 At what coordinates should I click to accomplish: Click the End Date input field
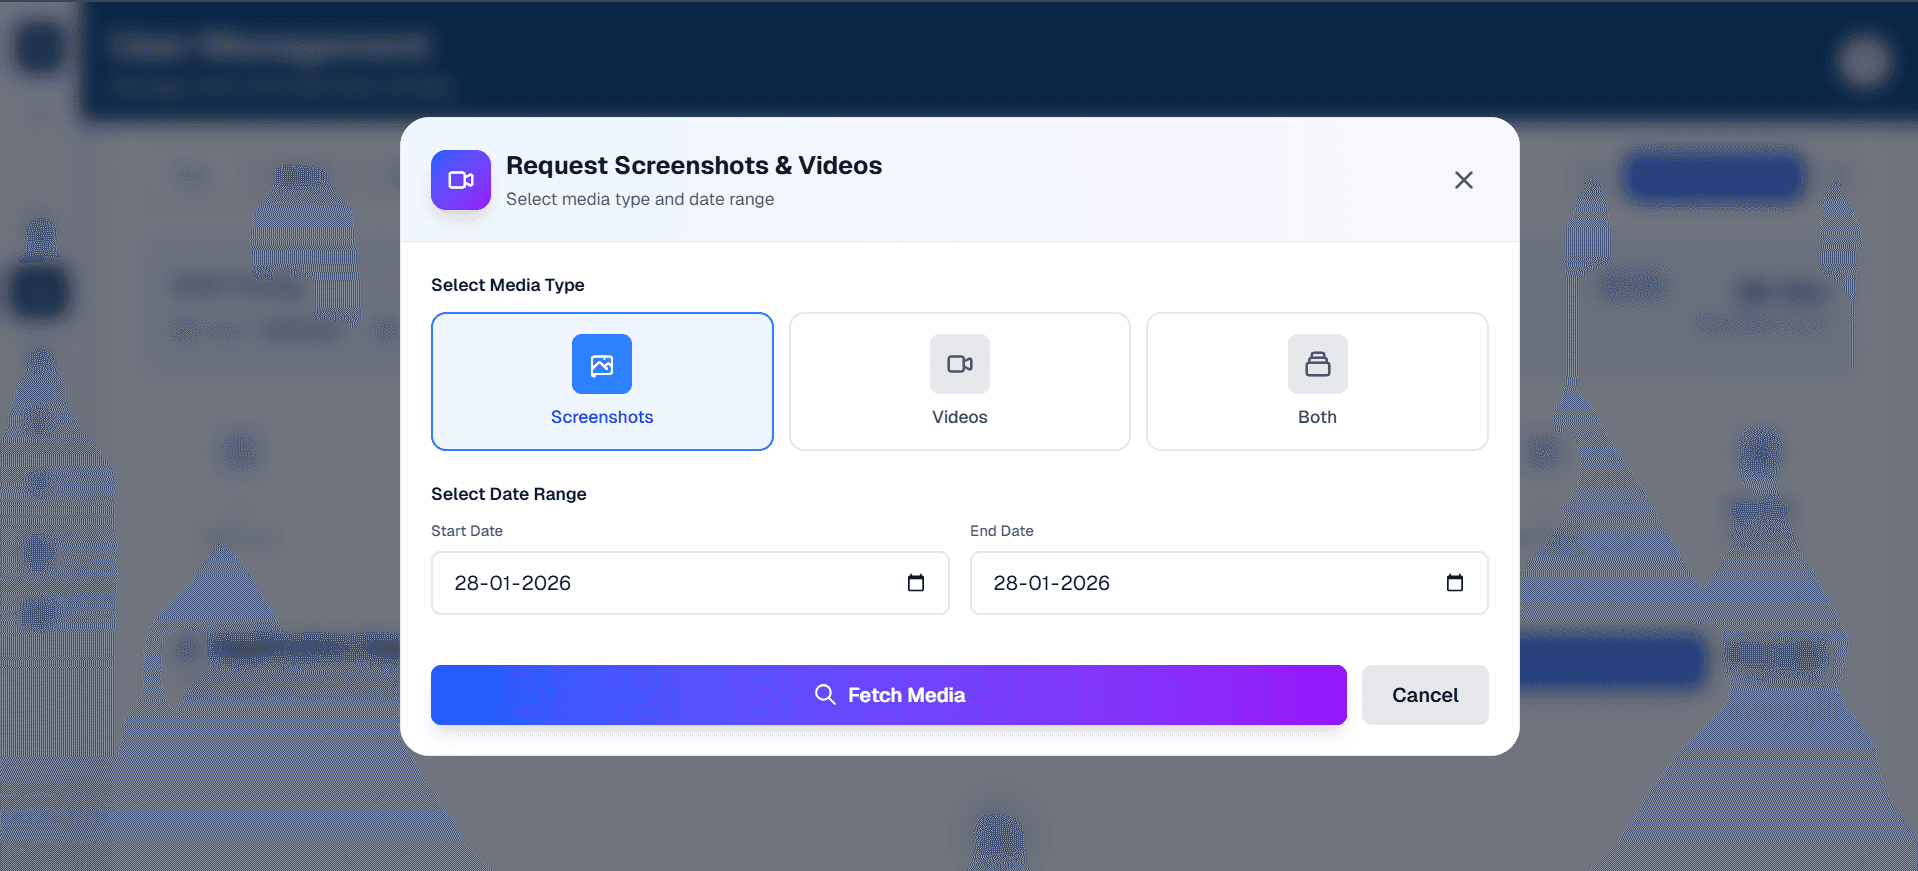1229,583
